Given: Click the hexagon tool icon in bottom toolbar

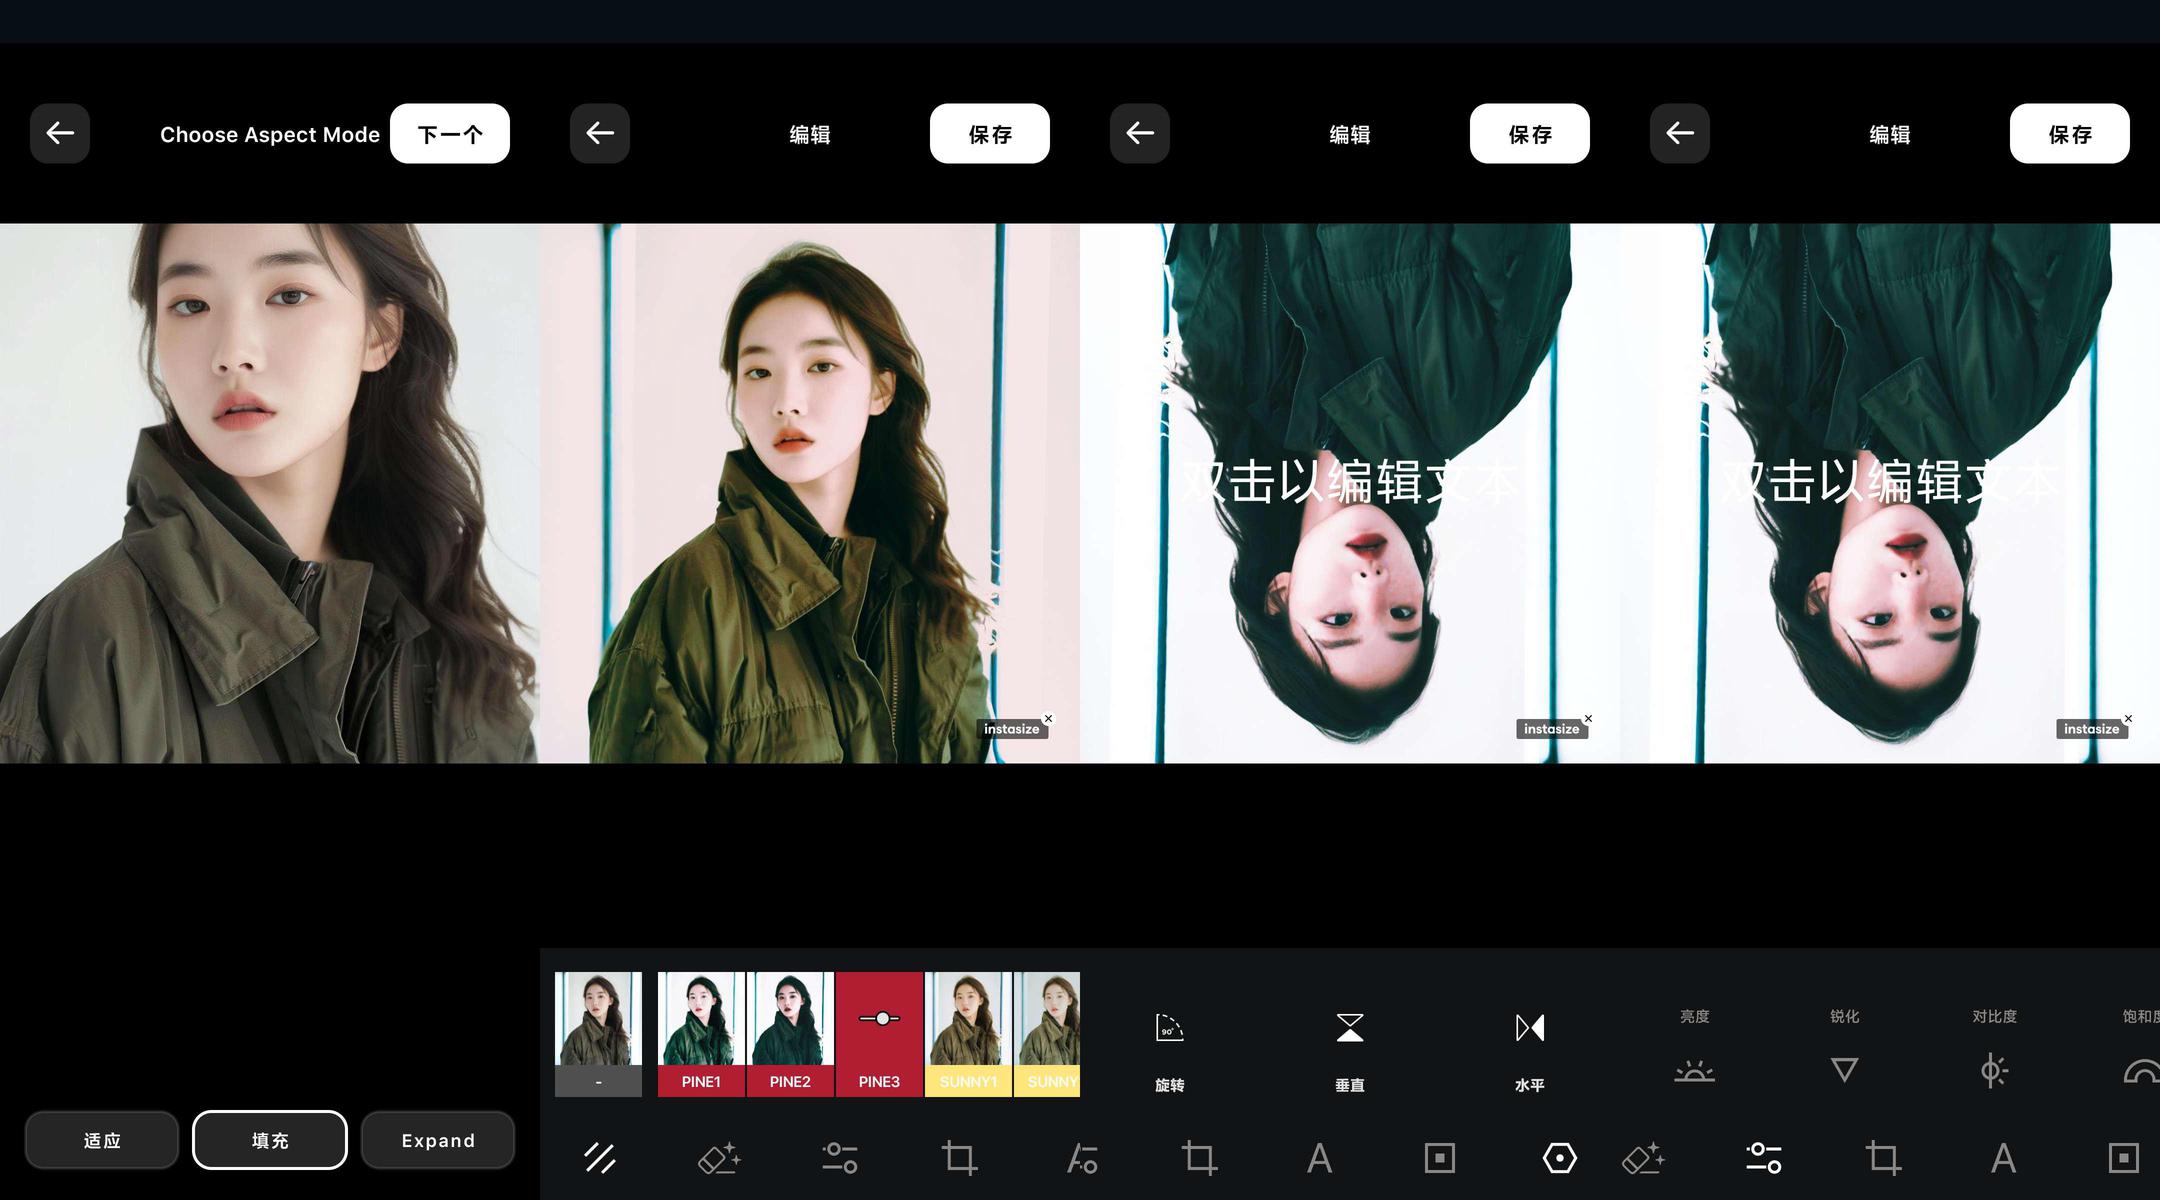Looking at the screenshot, I should [1559, 1158].
